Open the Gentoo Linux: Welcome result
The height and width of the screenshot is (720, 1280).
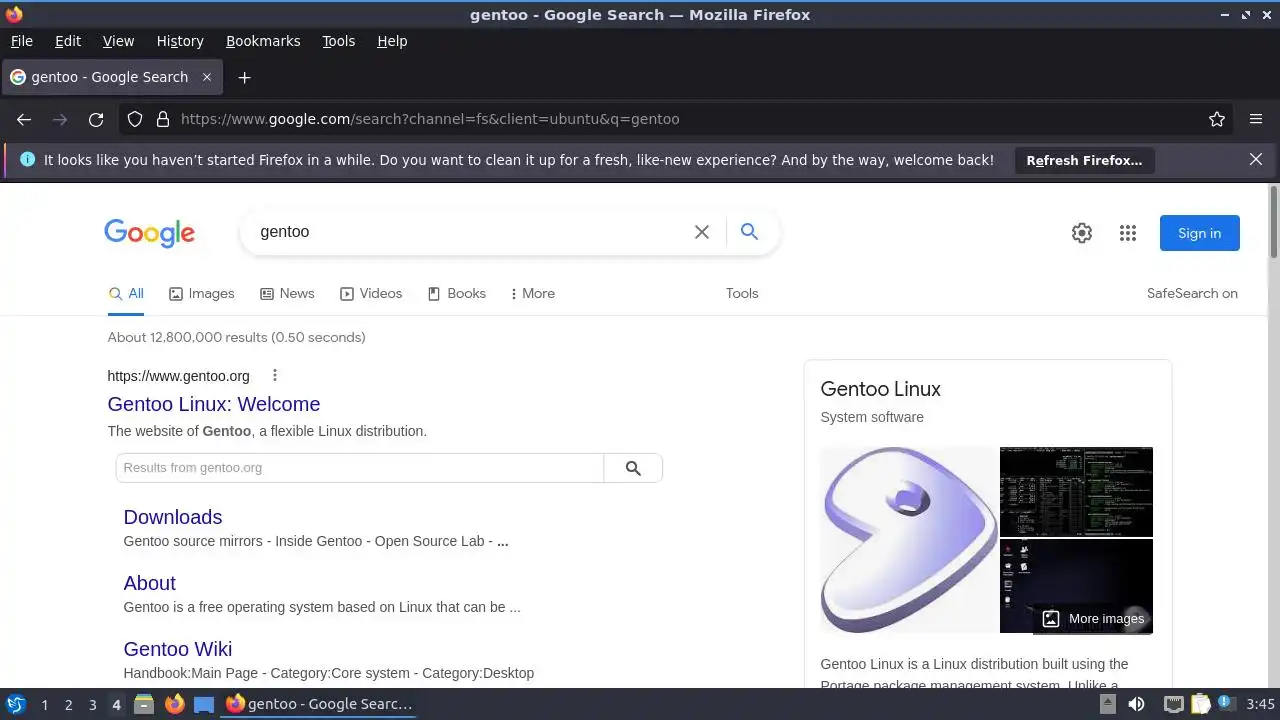tap(214, 404)
